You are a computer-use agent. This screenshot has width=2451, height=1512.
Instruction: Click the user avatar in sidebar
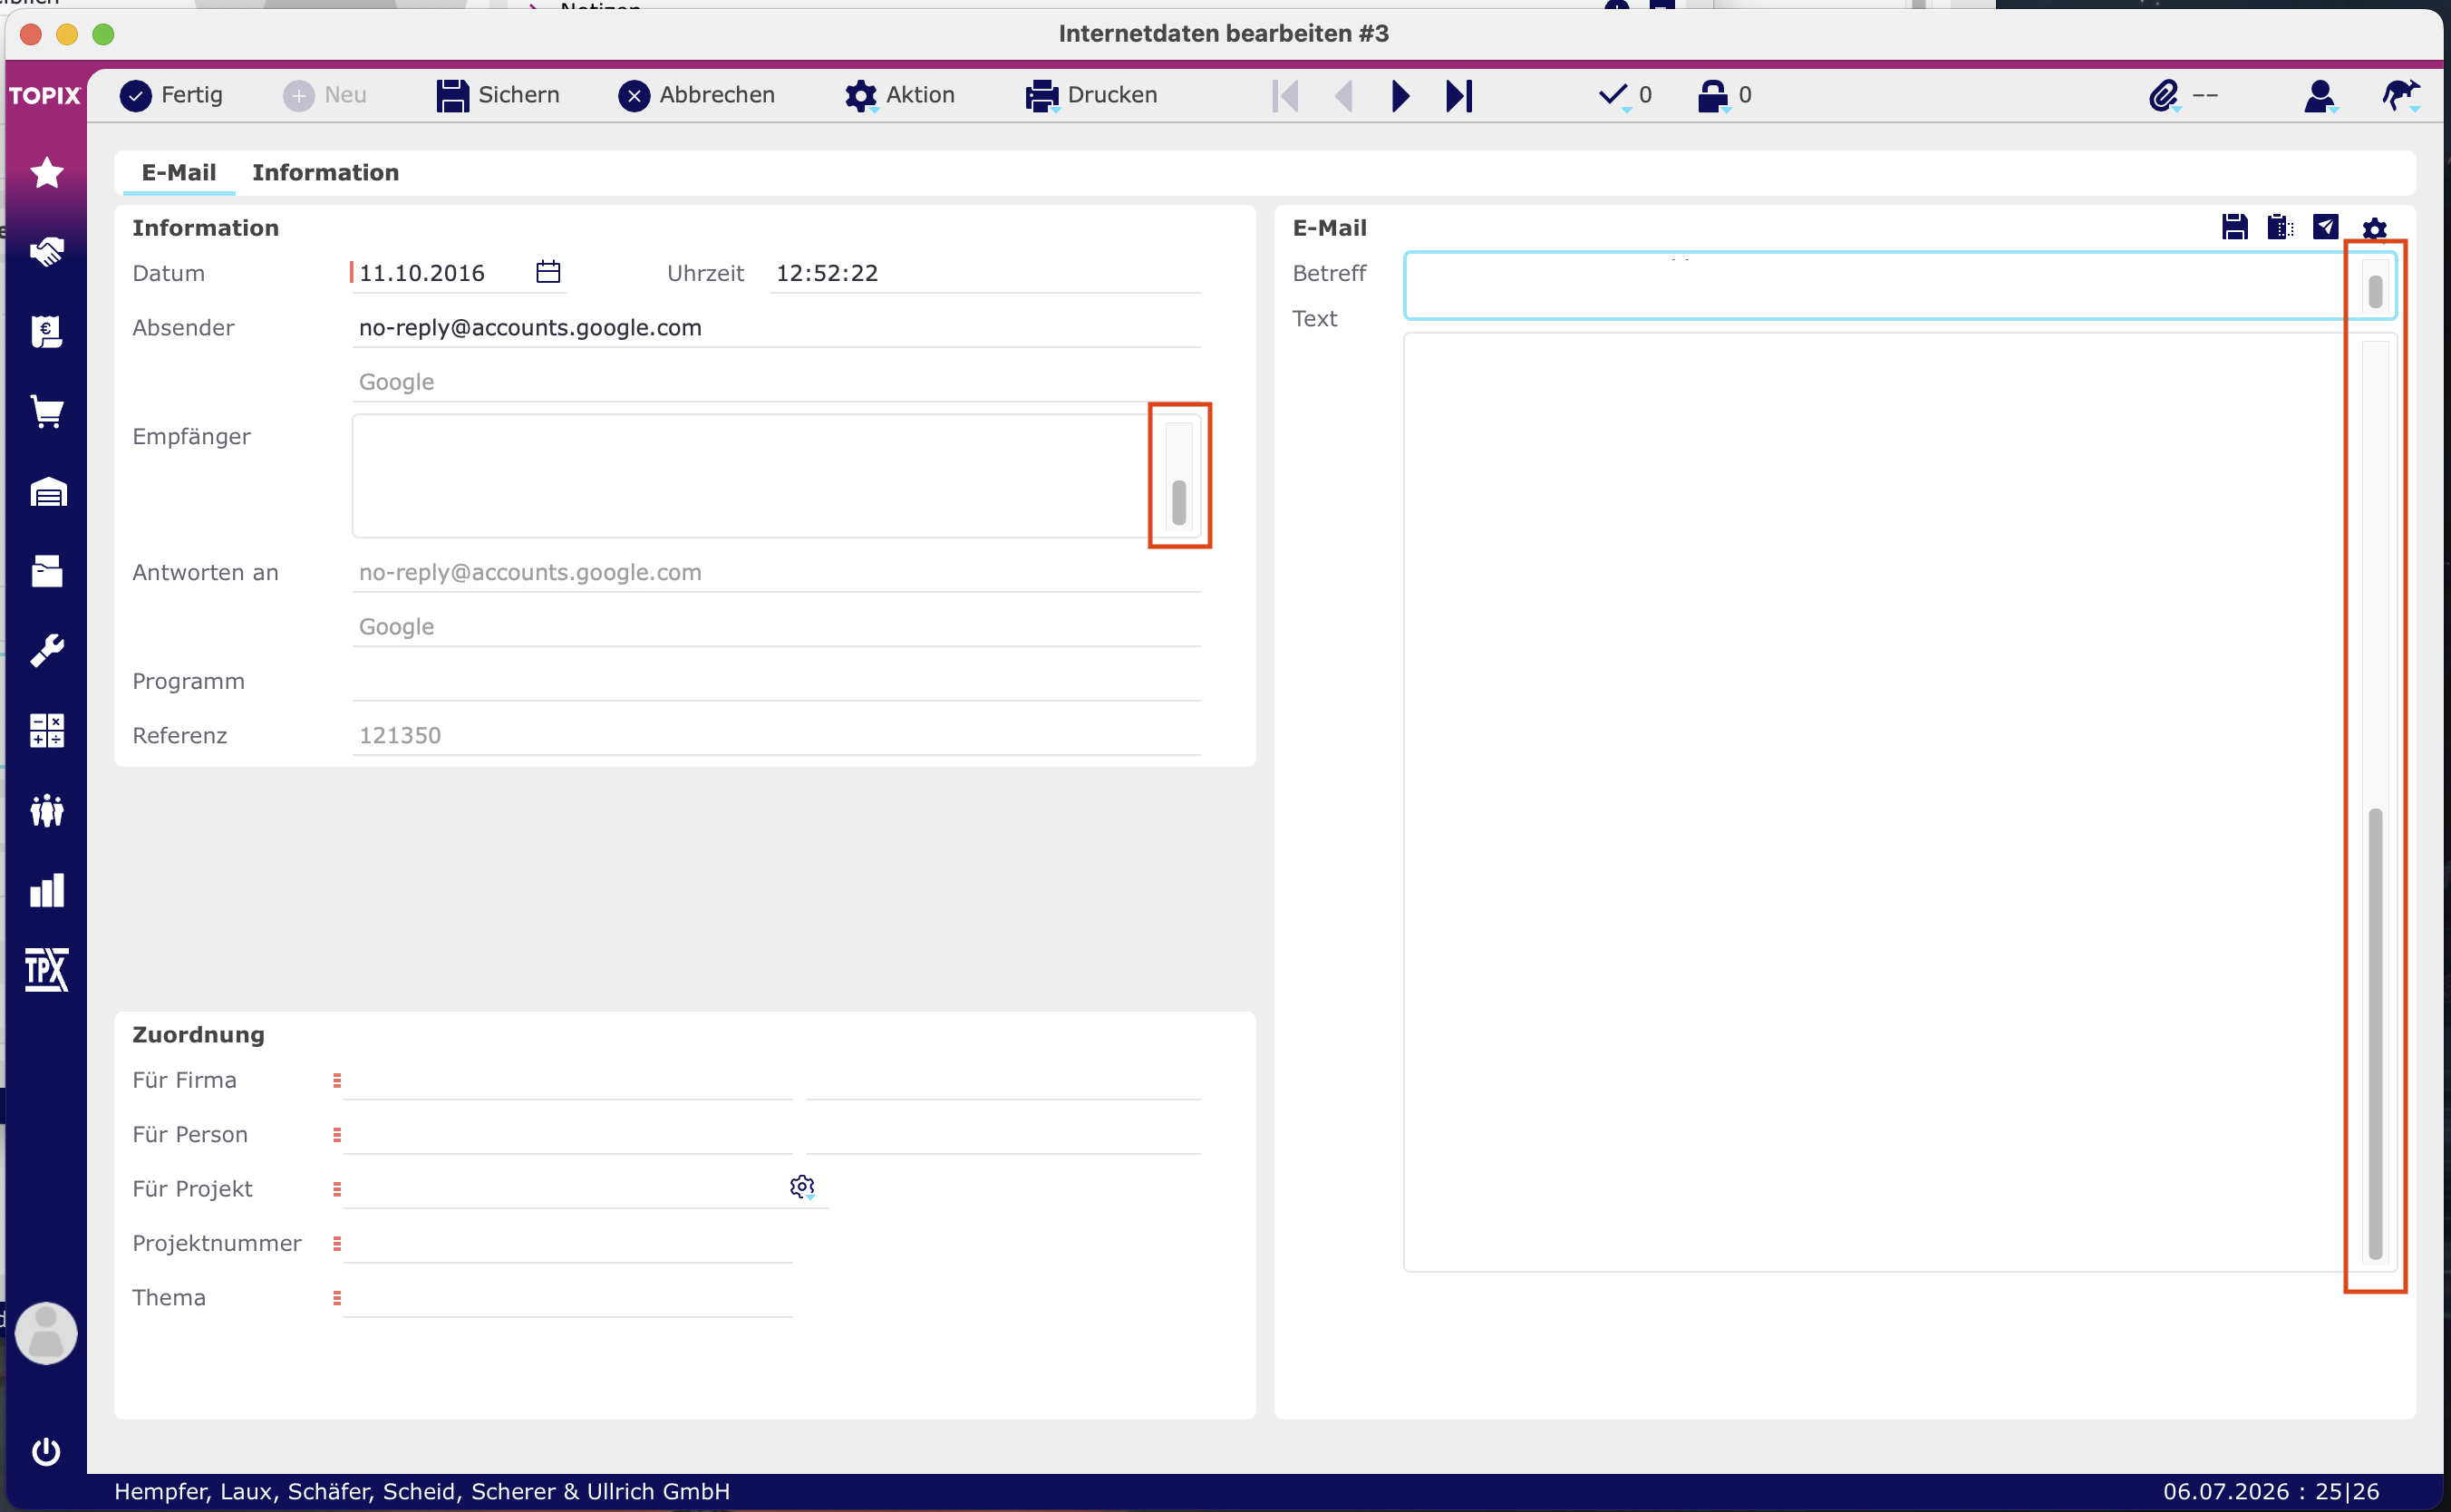(x=46, y=1333)
